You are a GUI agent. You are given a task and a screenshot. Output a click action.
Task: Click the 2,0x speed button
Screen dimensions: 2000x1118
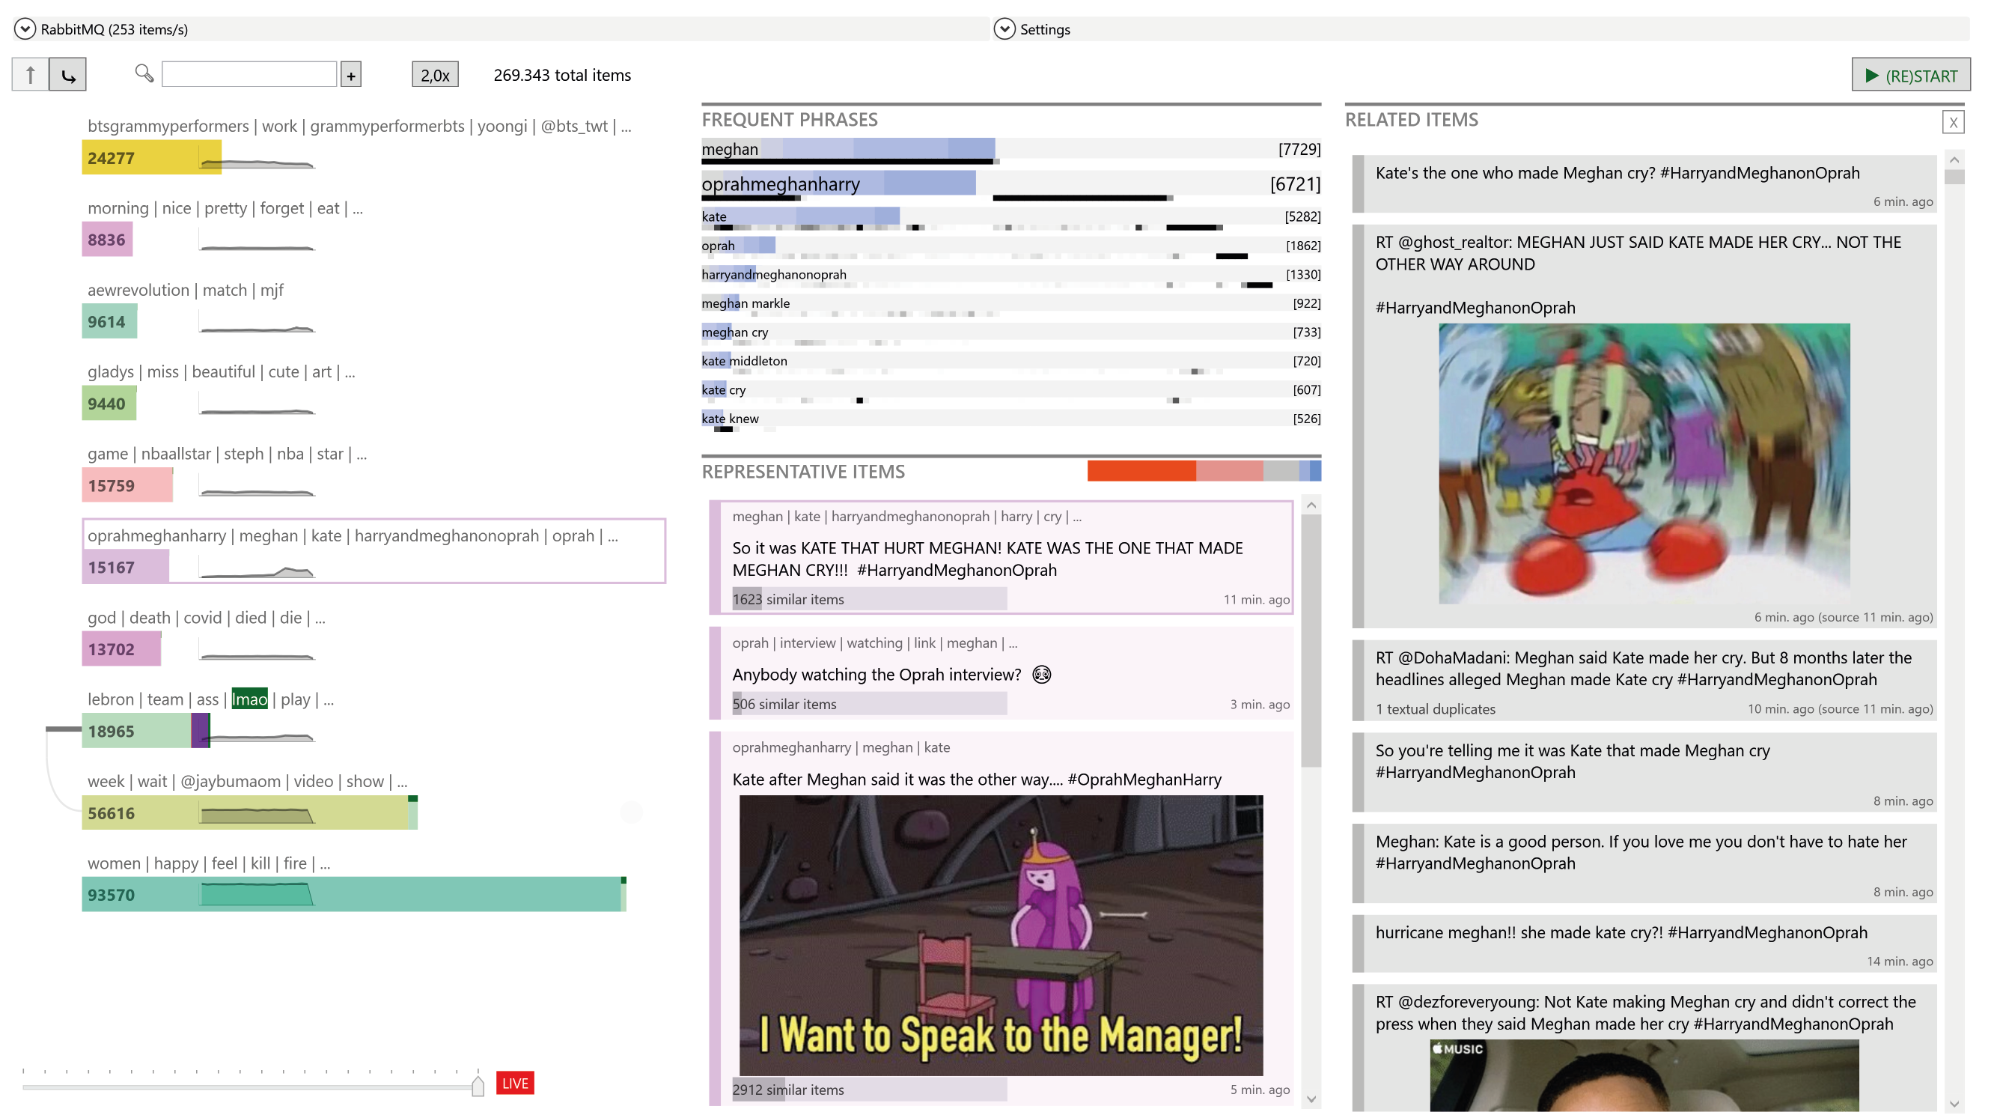(435, 75)
